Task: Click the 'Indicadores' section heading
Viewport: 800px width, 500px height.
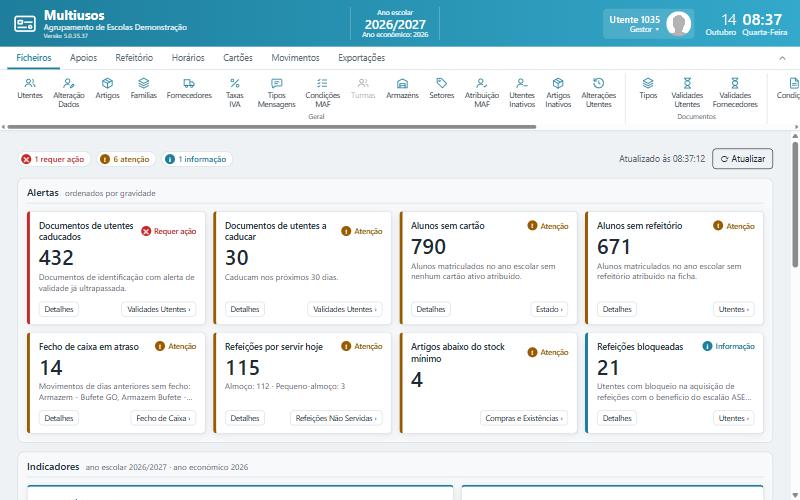Action: pos(53,466)
